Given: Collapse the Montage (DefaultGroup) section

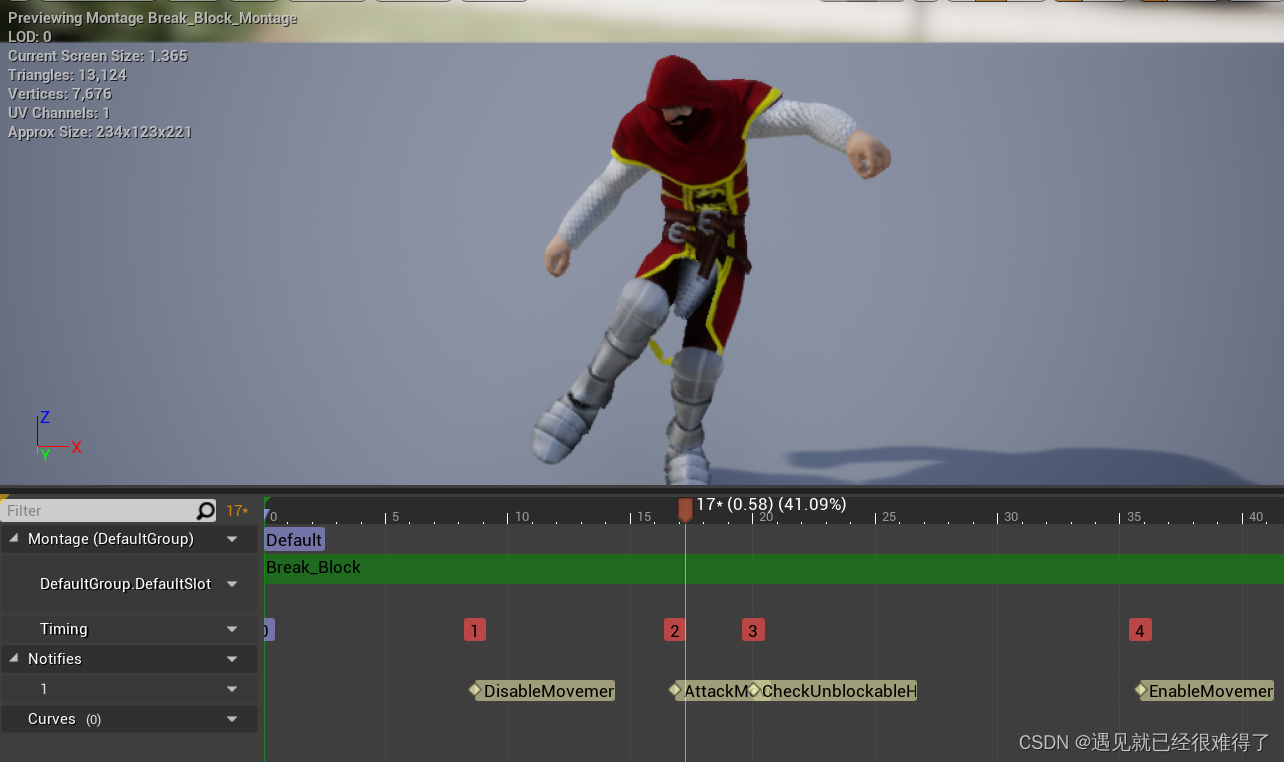Looking at the screenshot, I should coord(12,538).
